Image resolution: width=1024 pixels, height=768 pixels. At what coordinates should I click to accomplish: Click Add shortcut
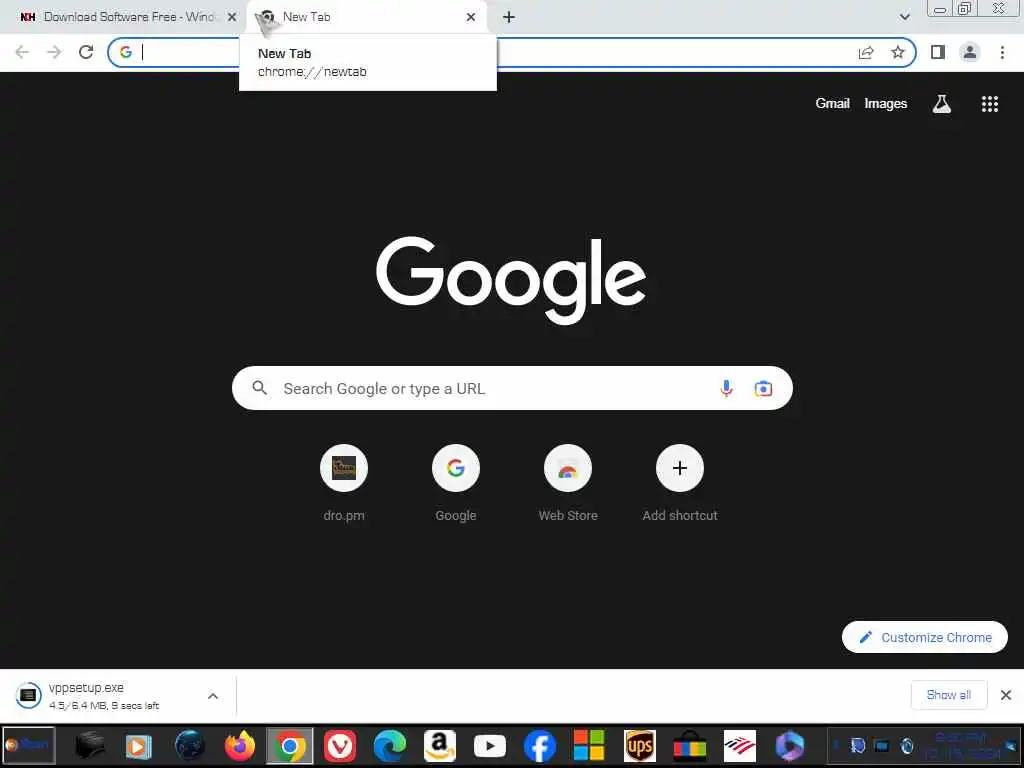click(680, 483)
